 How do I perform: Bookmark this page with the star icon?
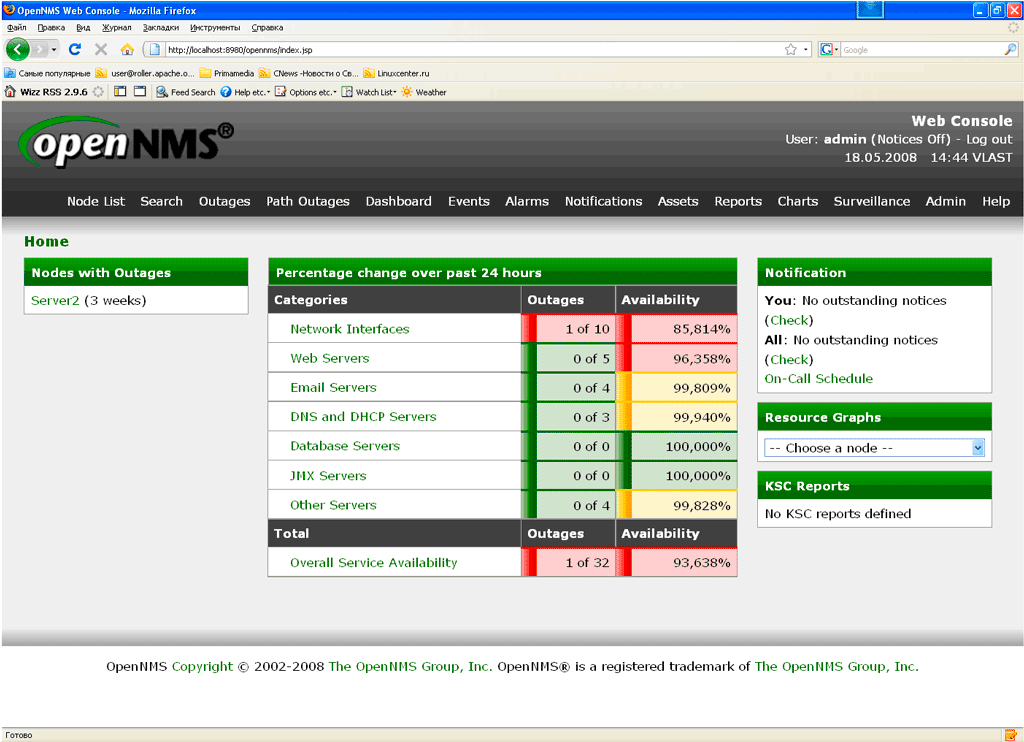[790, 49]
